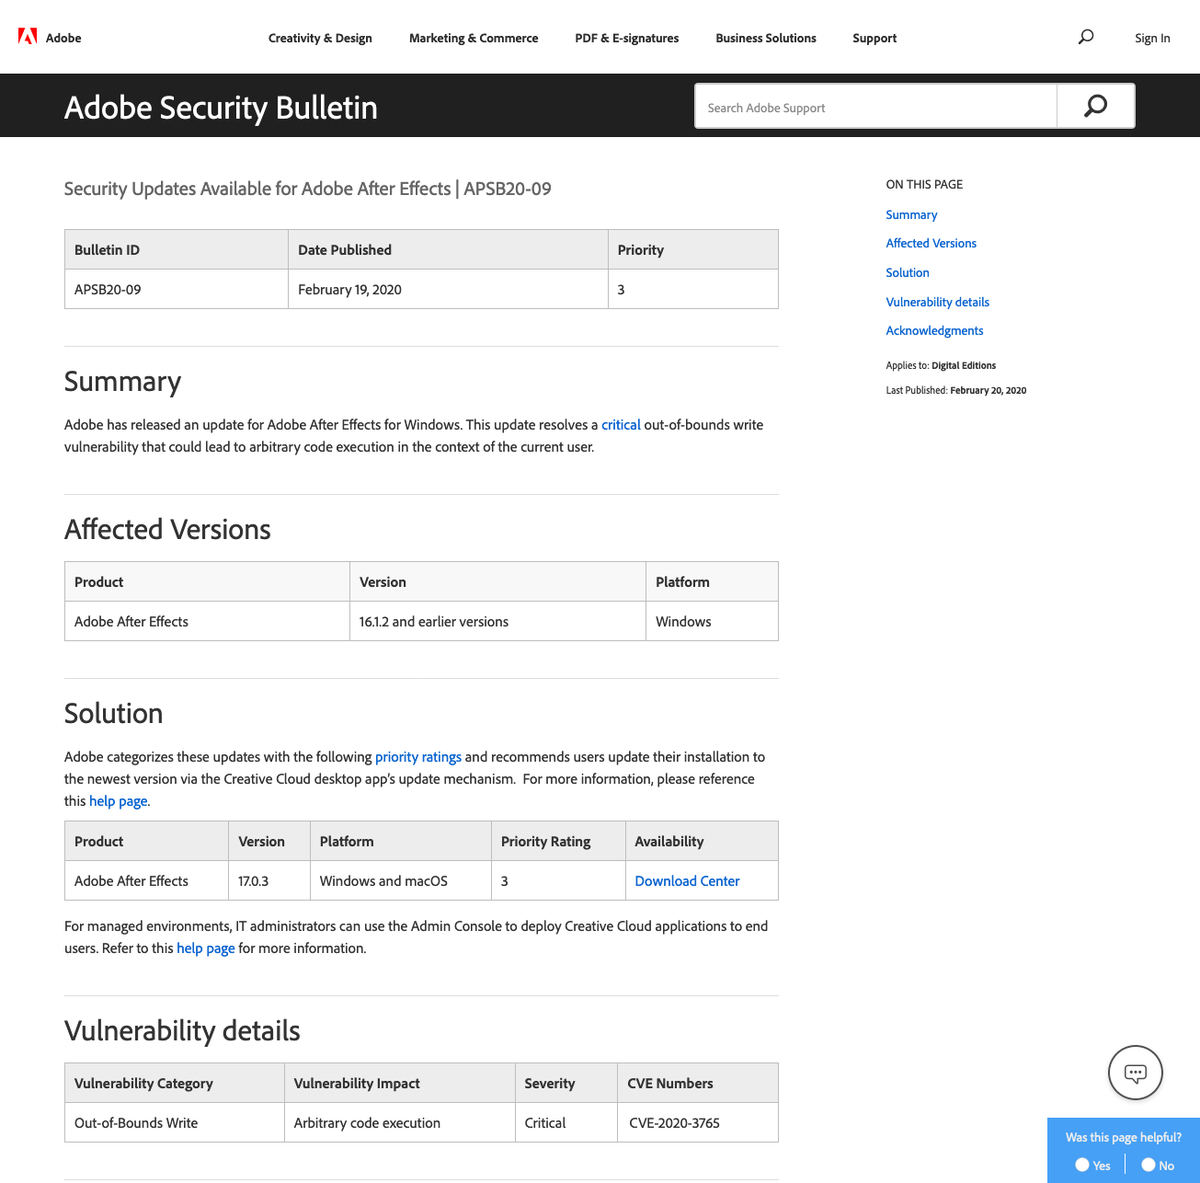Open the Download Center link

point(687,881)
